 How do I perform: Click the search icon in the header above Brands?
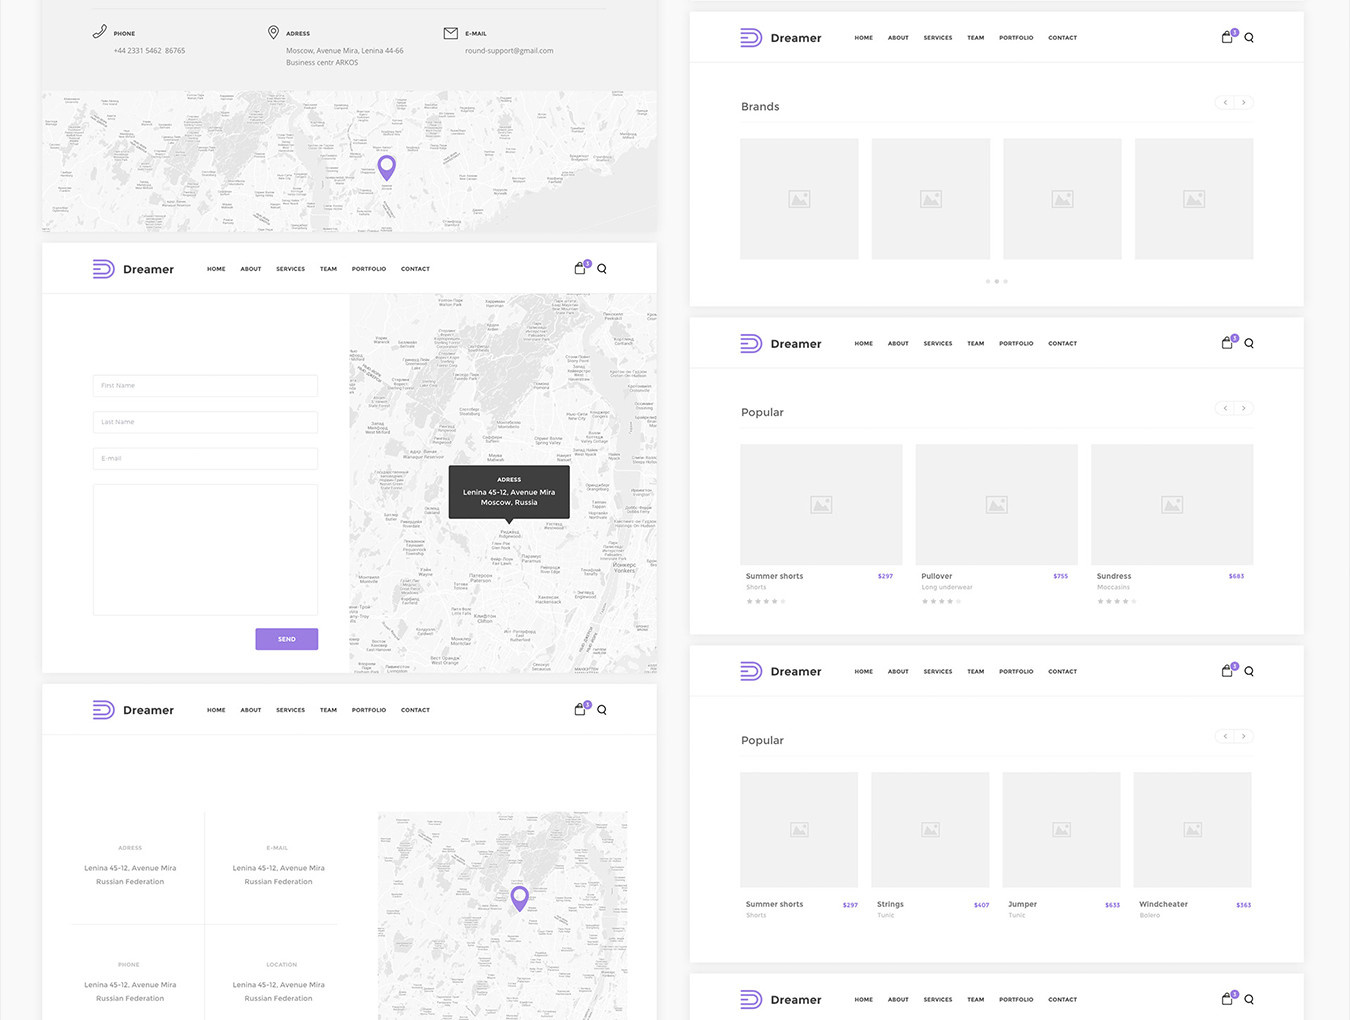pyautogui.click(x=1249, y=38)
